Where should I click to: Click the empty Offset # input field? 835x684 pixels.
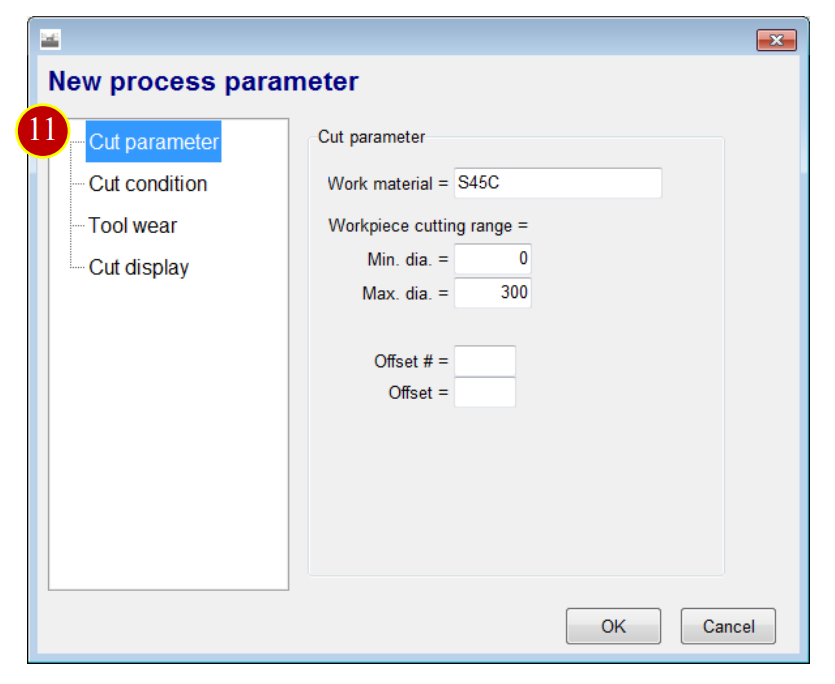pyautogui.click(x=485, y=361)
